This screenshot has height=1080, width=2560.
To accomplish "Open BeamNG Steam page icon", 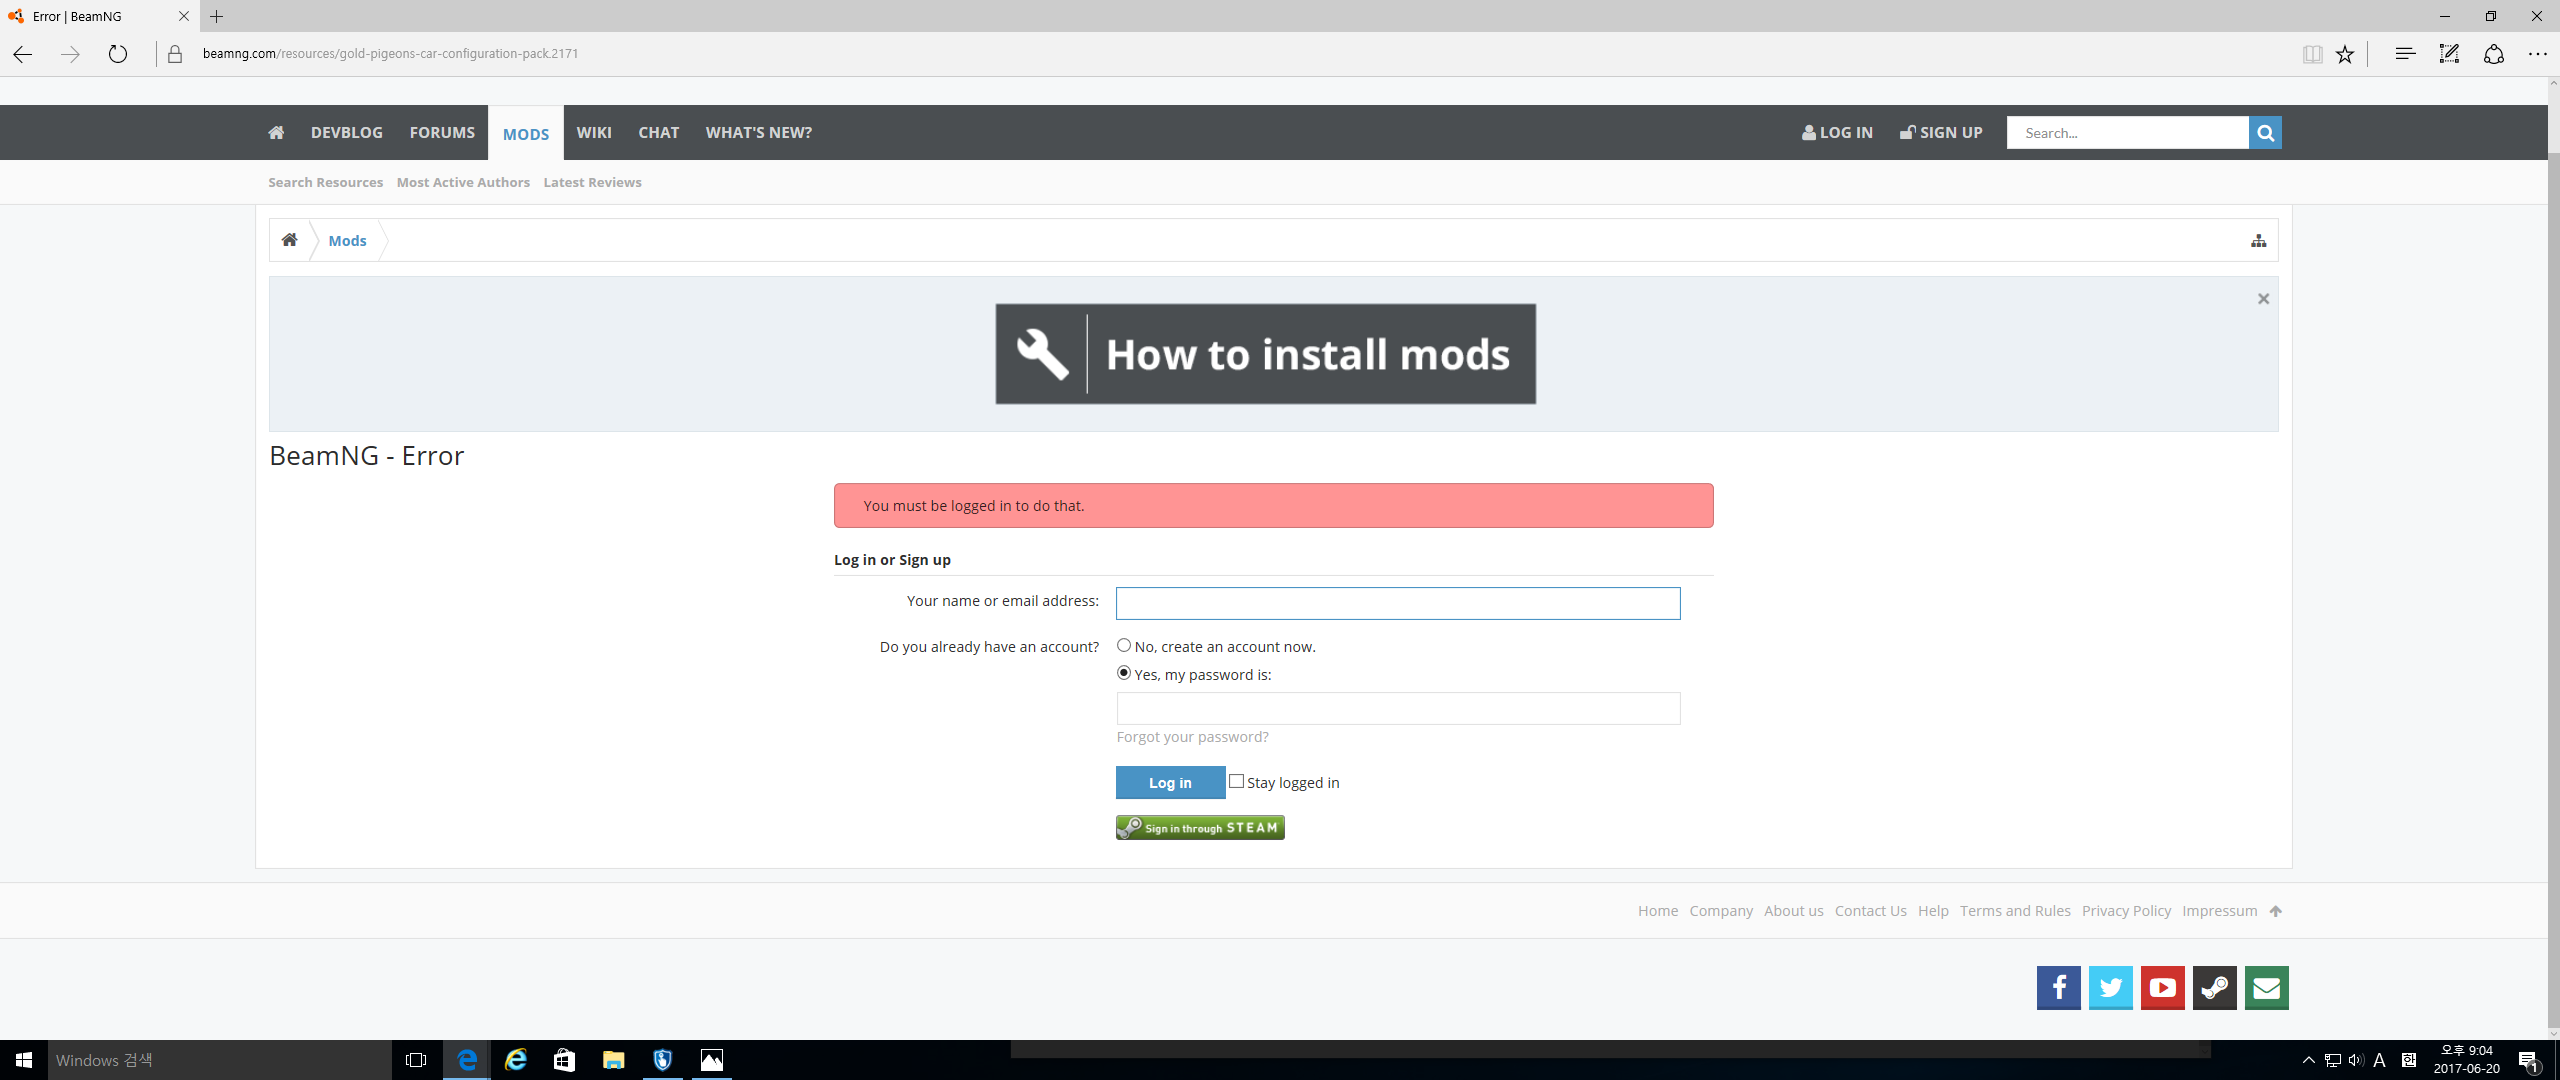I will click(x=2214, y=988).
